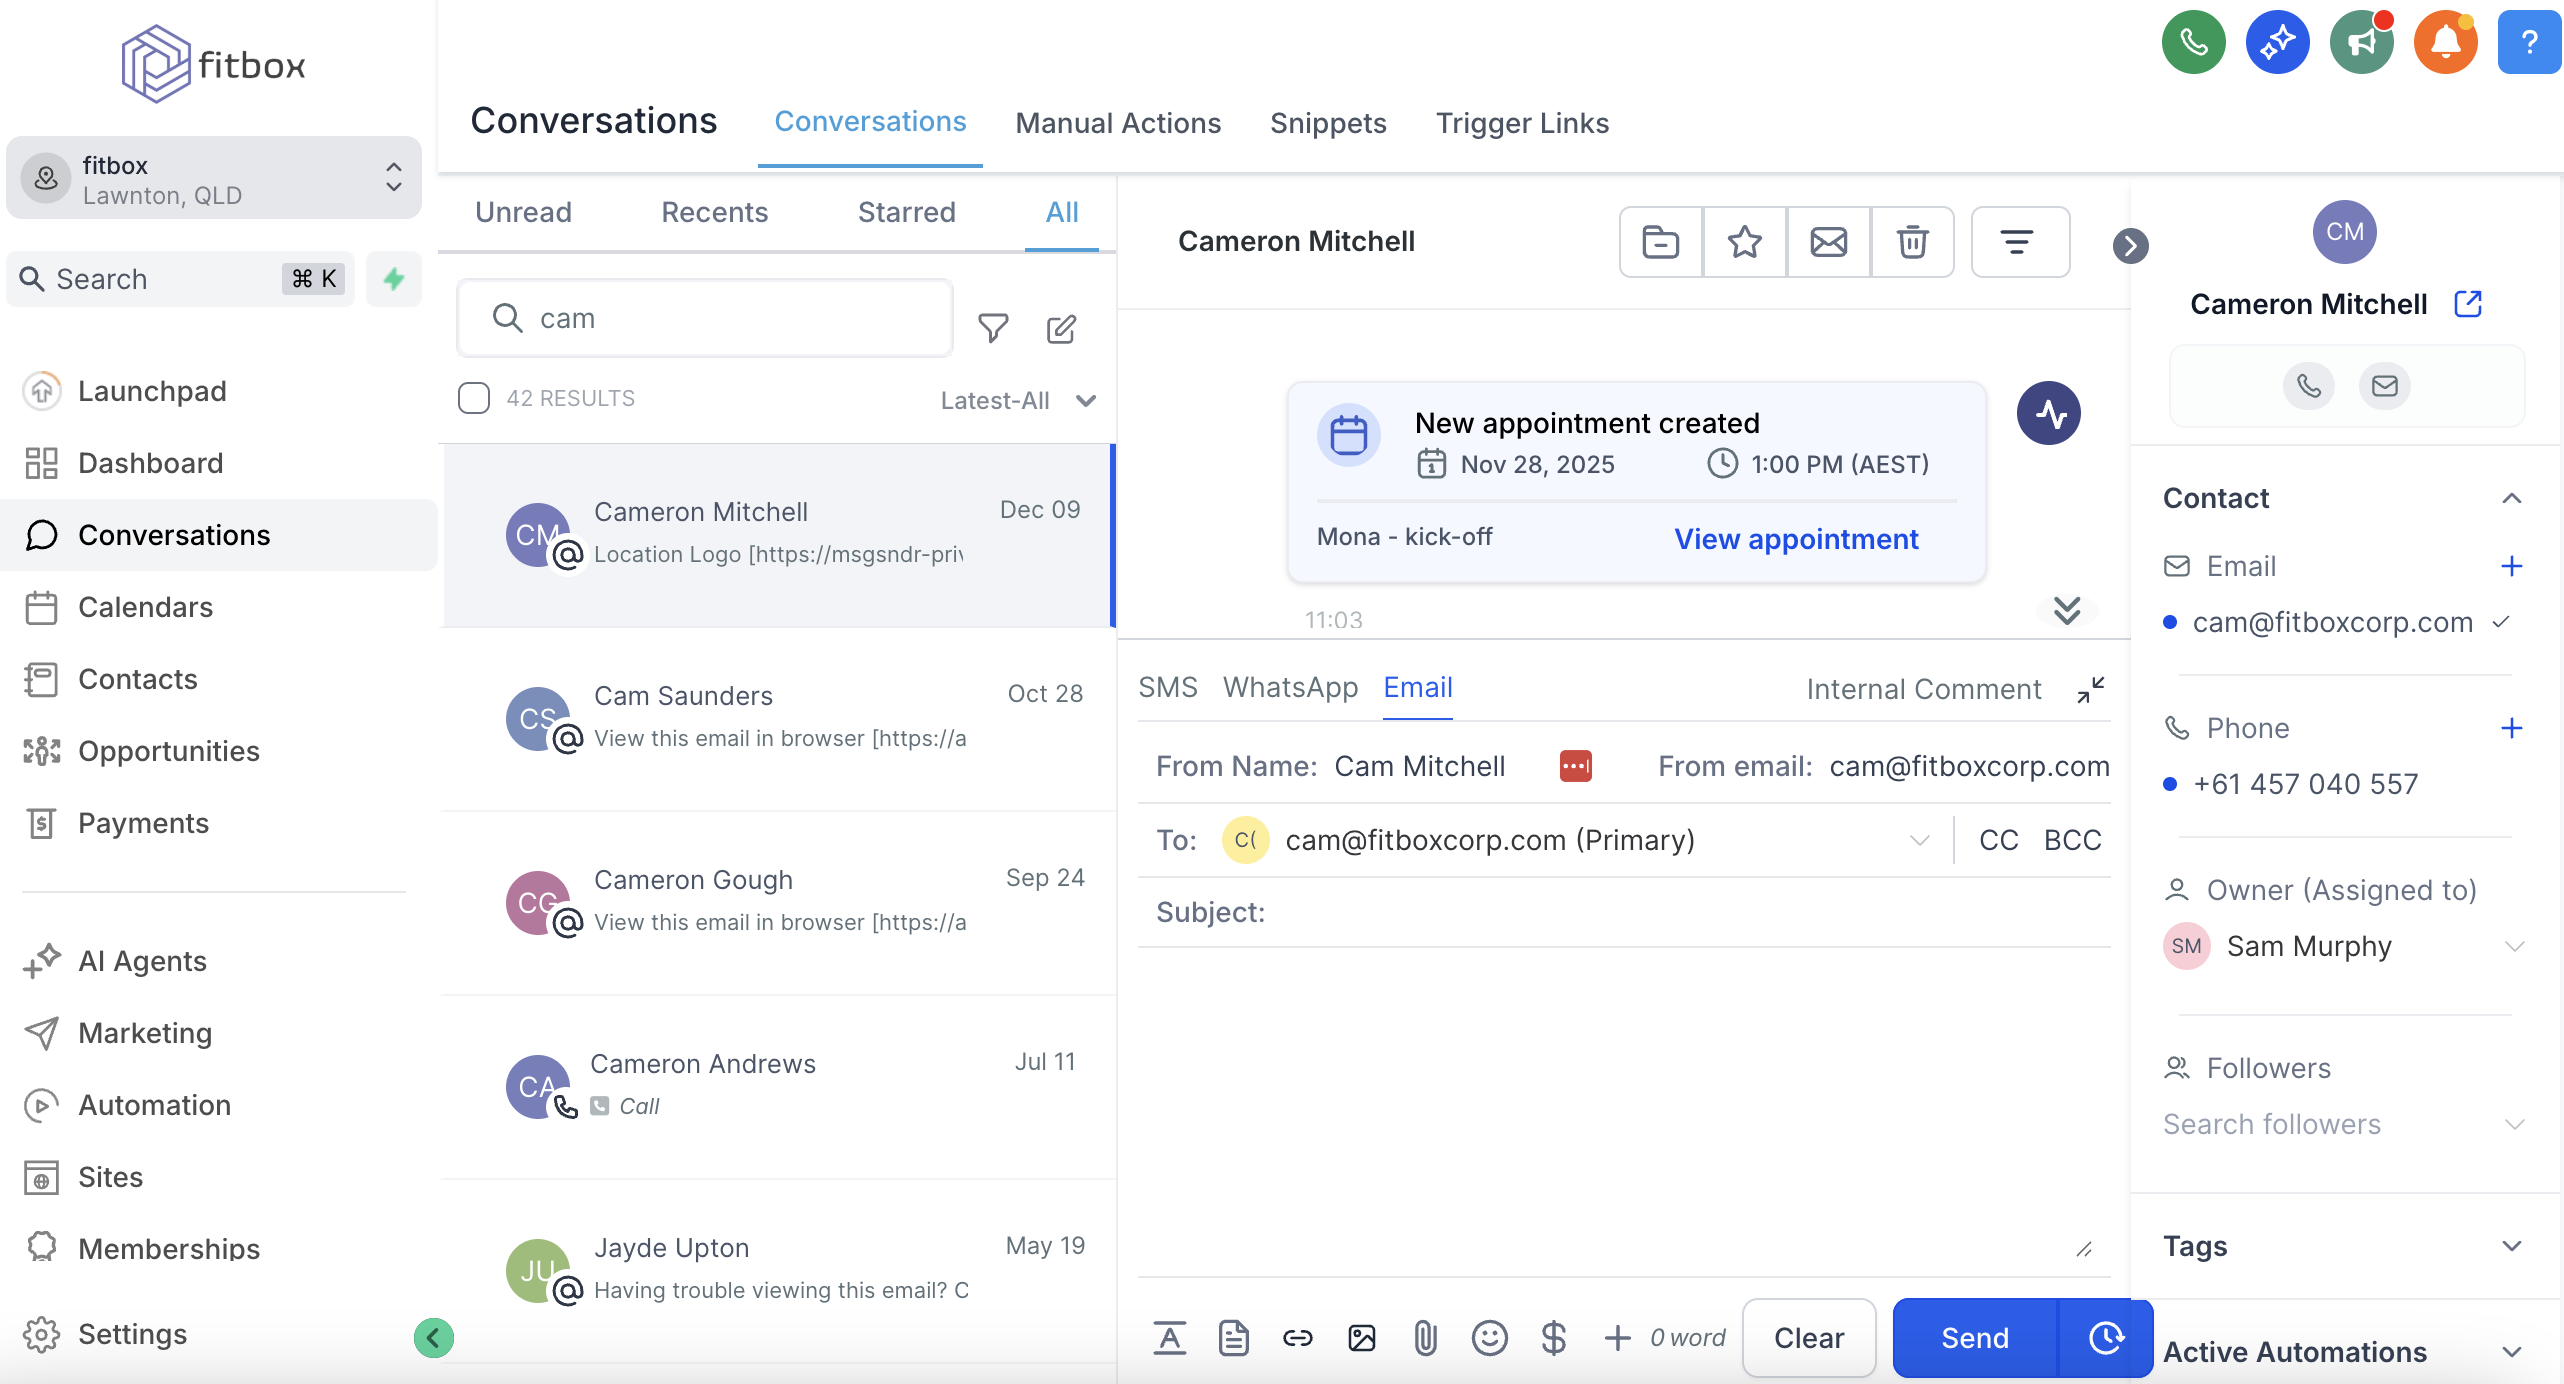Open text formatting tool in composer

1169,1338
